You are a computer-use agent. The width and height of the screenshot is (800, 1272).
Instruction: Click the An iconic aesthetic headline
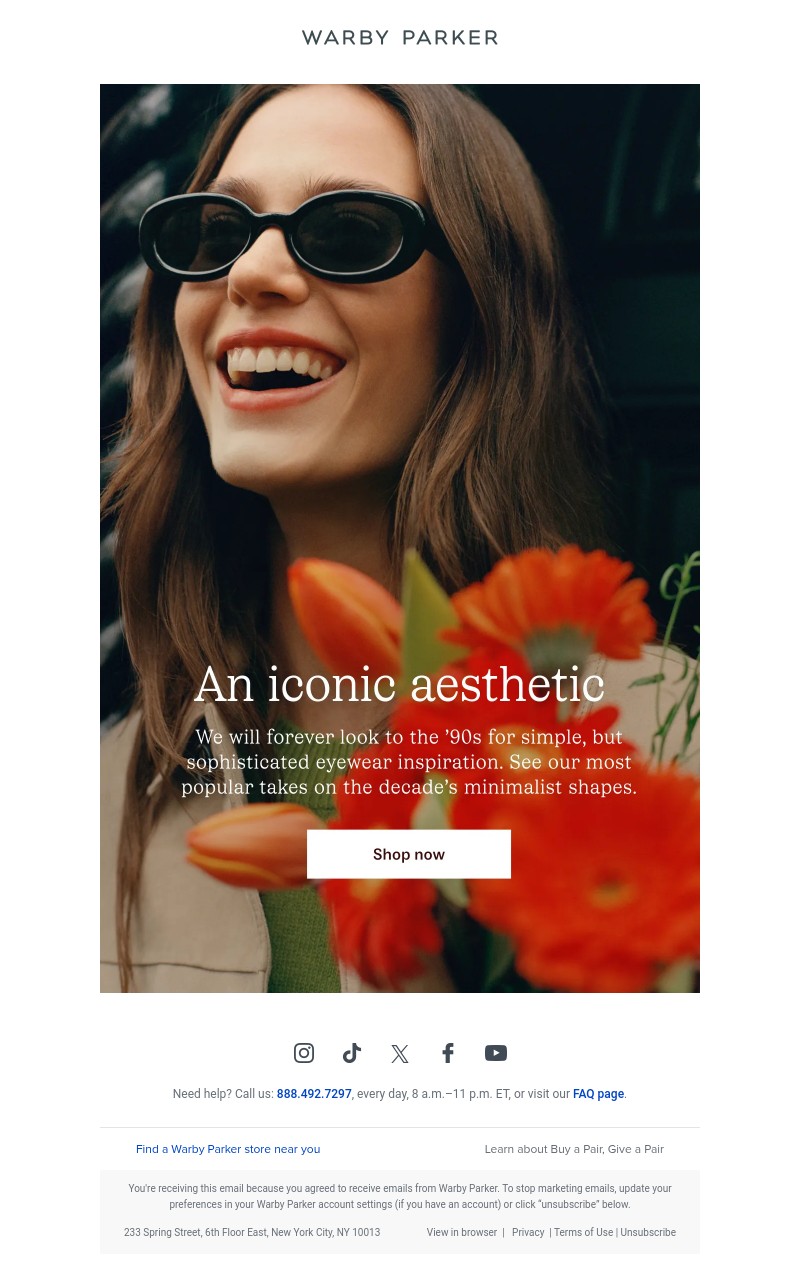pos(399,685)
